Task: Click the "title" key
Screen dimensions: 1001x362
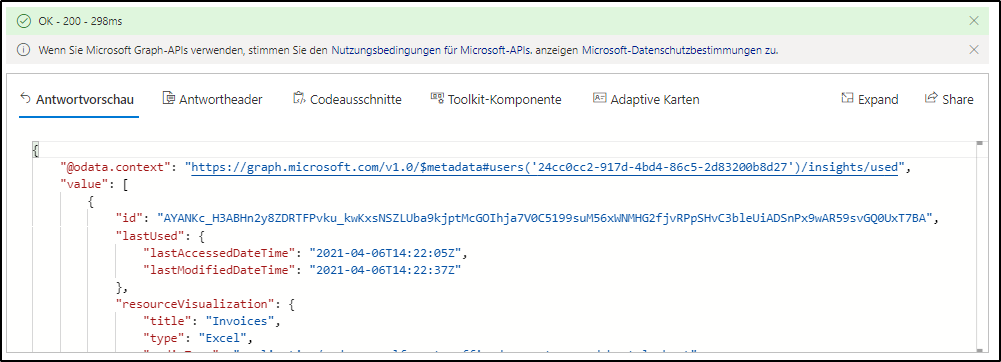Action: pos(167,321)
